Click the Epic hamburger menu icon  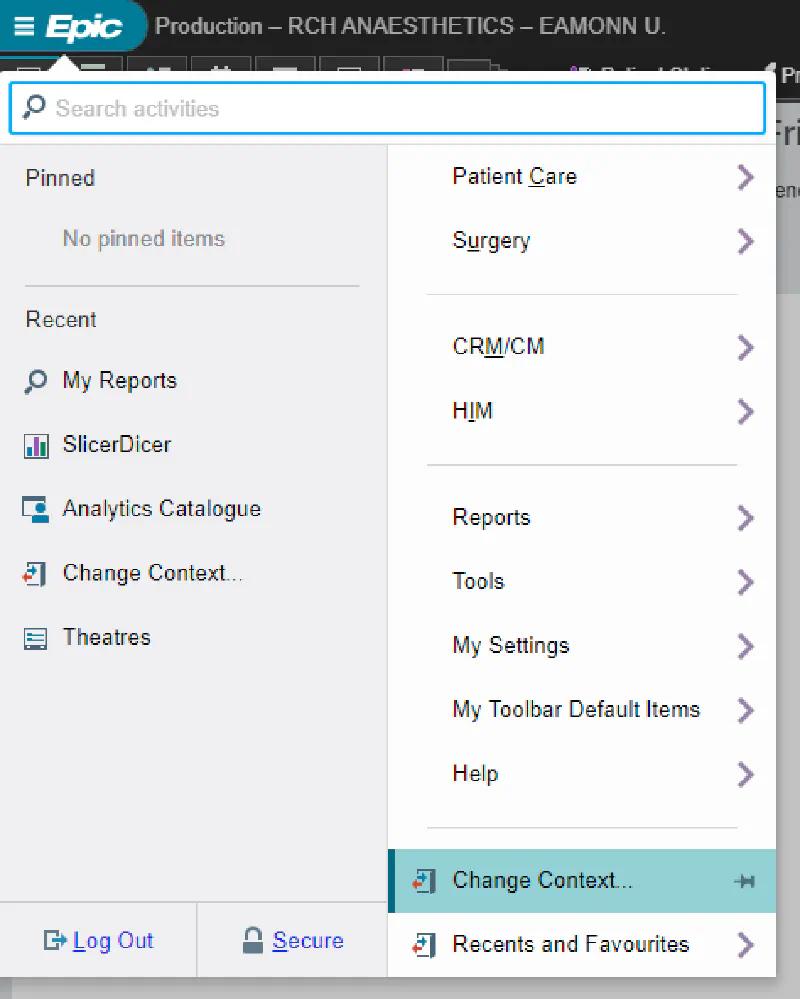(25, 25)
